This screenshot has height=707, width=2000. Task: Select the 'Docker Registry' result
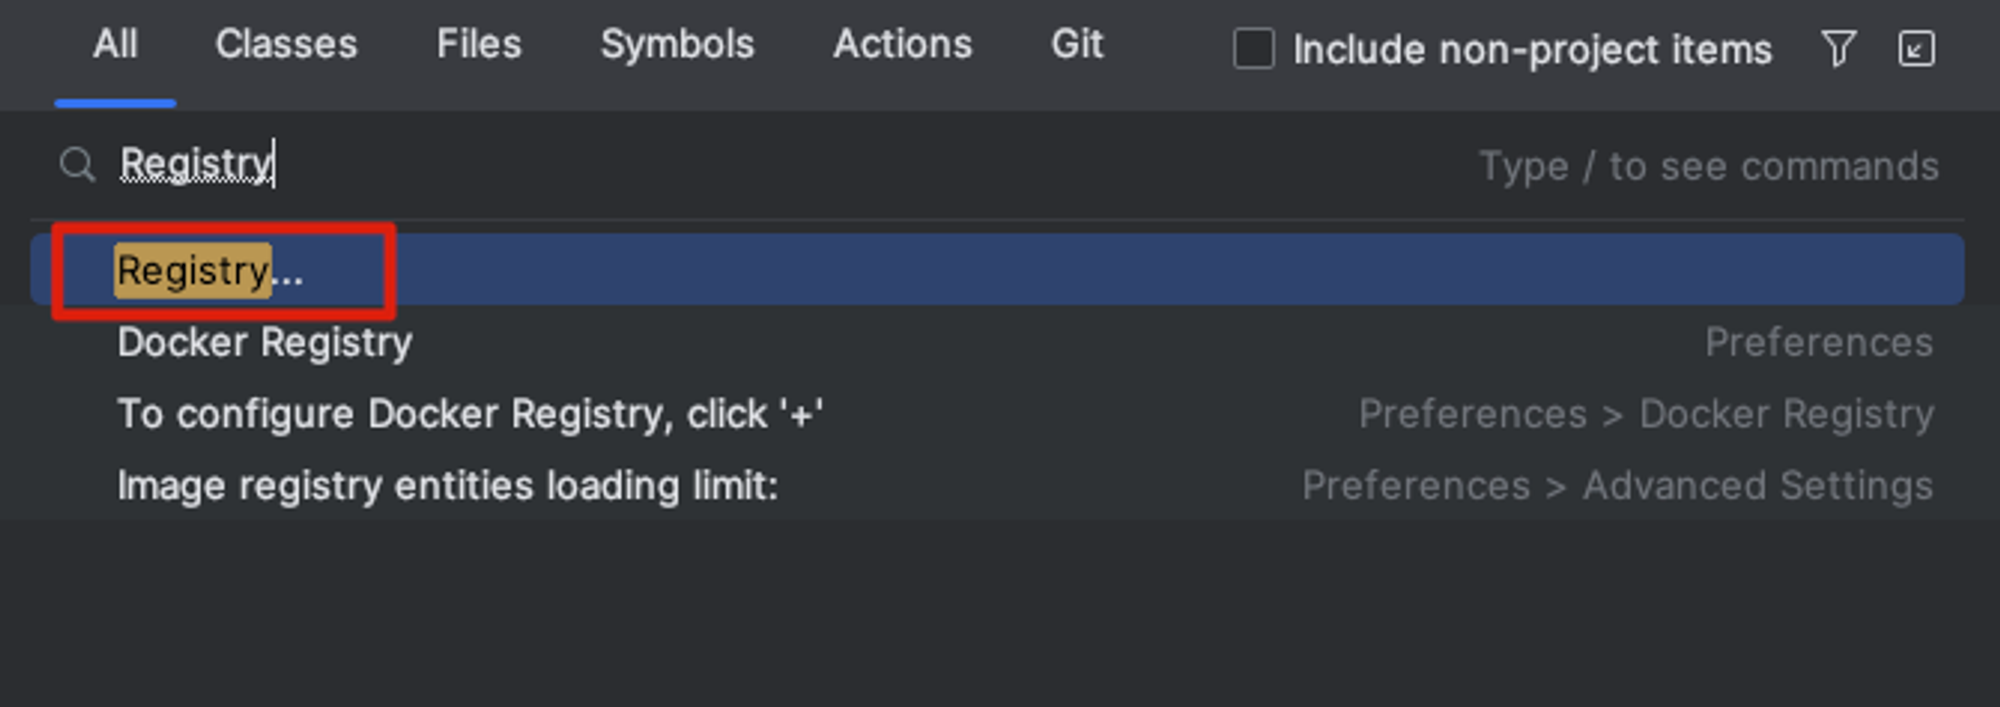[997, 343]
